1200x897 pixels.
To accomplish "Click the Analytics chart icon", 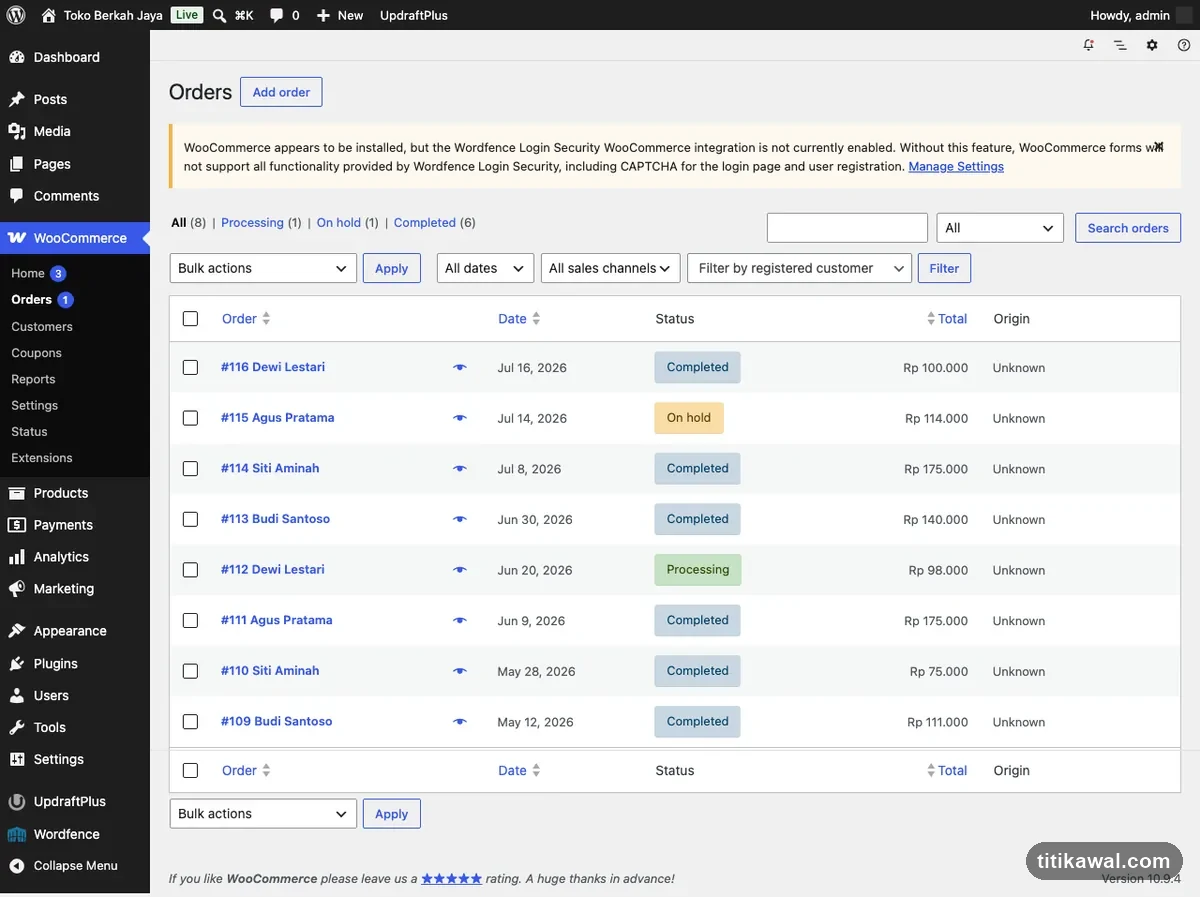I will [x=17, y=557].
